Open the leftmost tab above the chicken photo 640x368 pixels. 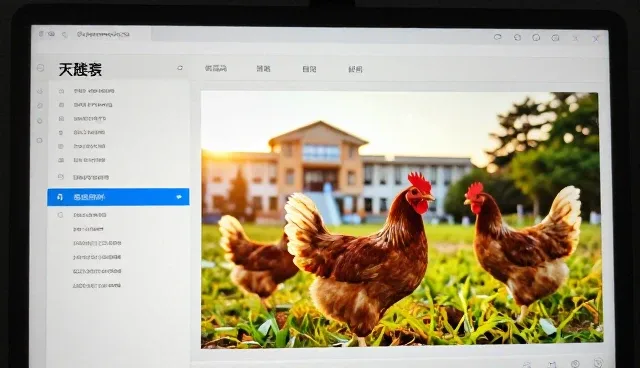coord(216,69)
